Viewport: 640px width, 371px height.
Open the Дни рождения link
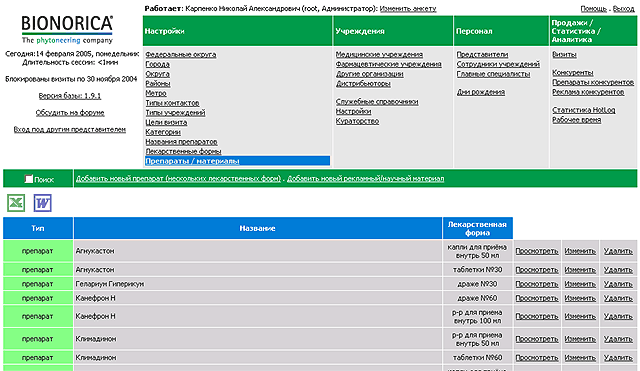pos(481,92)
